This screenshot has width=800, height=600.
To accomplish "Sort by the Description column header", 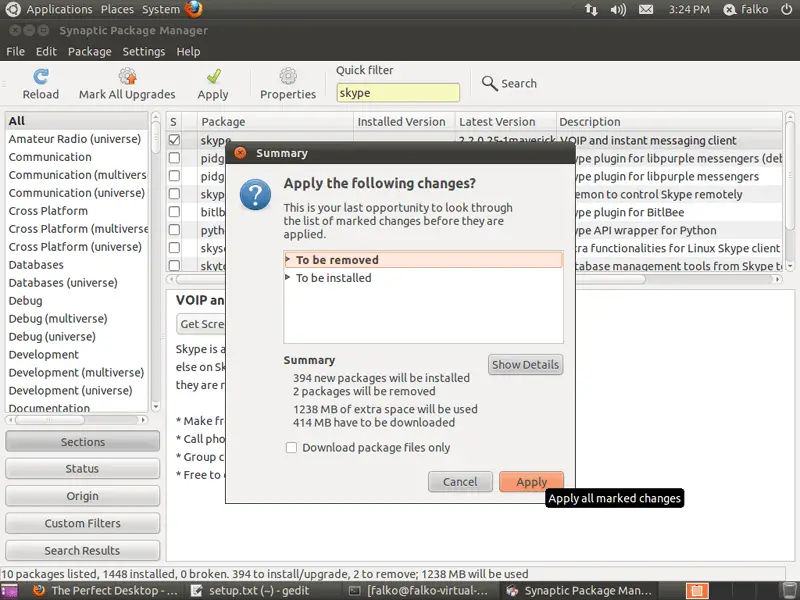I will pos(669,121).
